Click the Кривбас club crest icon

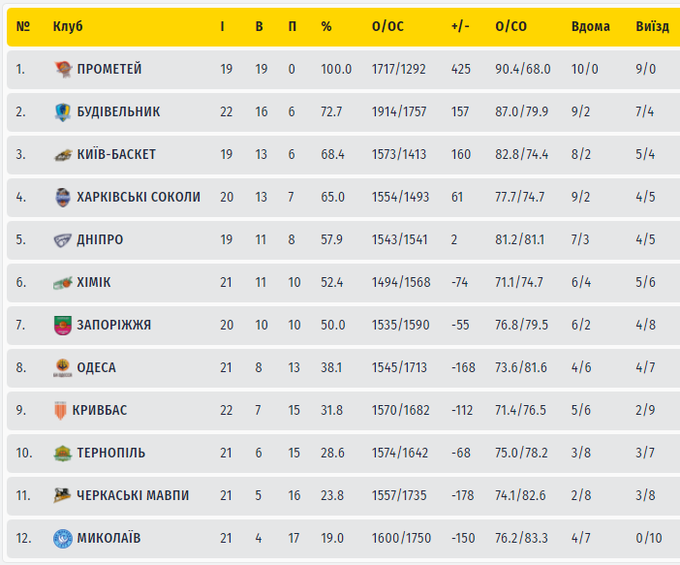[x=63, y=410]
